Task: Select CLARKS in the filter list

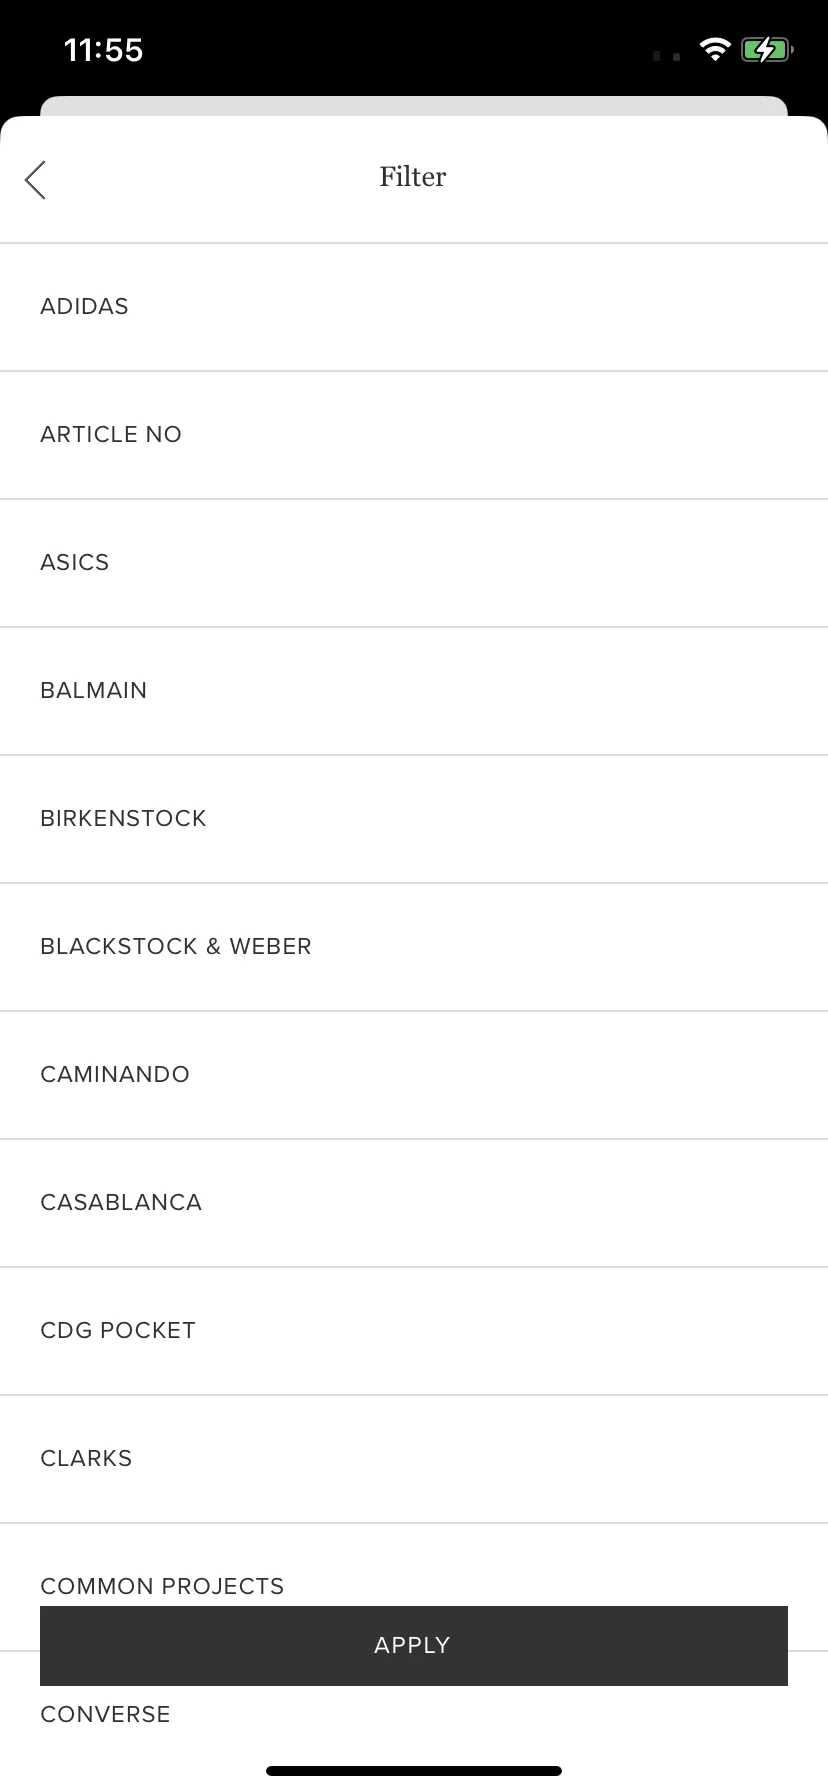Action: click(414, 1459)
